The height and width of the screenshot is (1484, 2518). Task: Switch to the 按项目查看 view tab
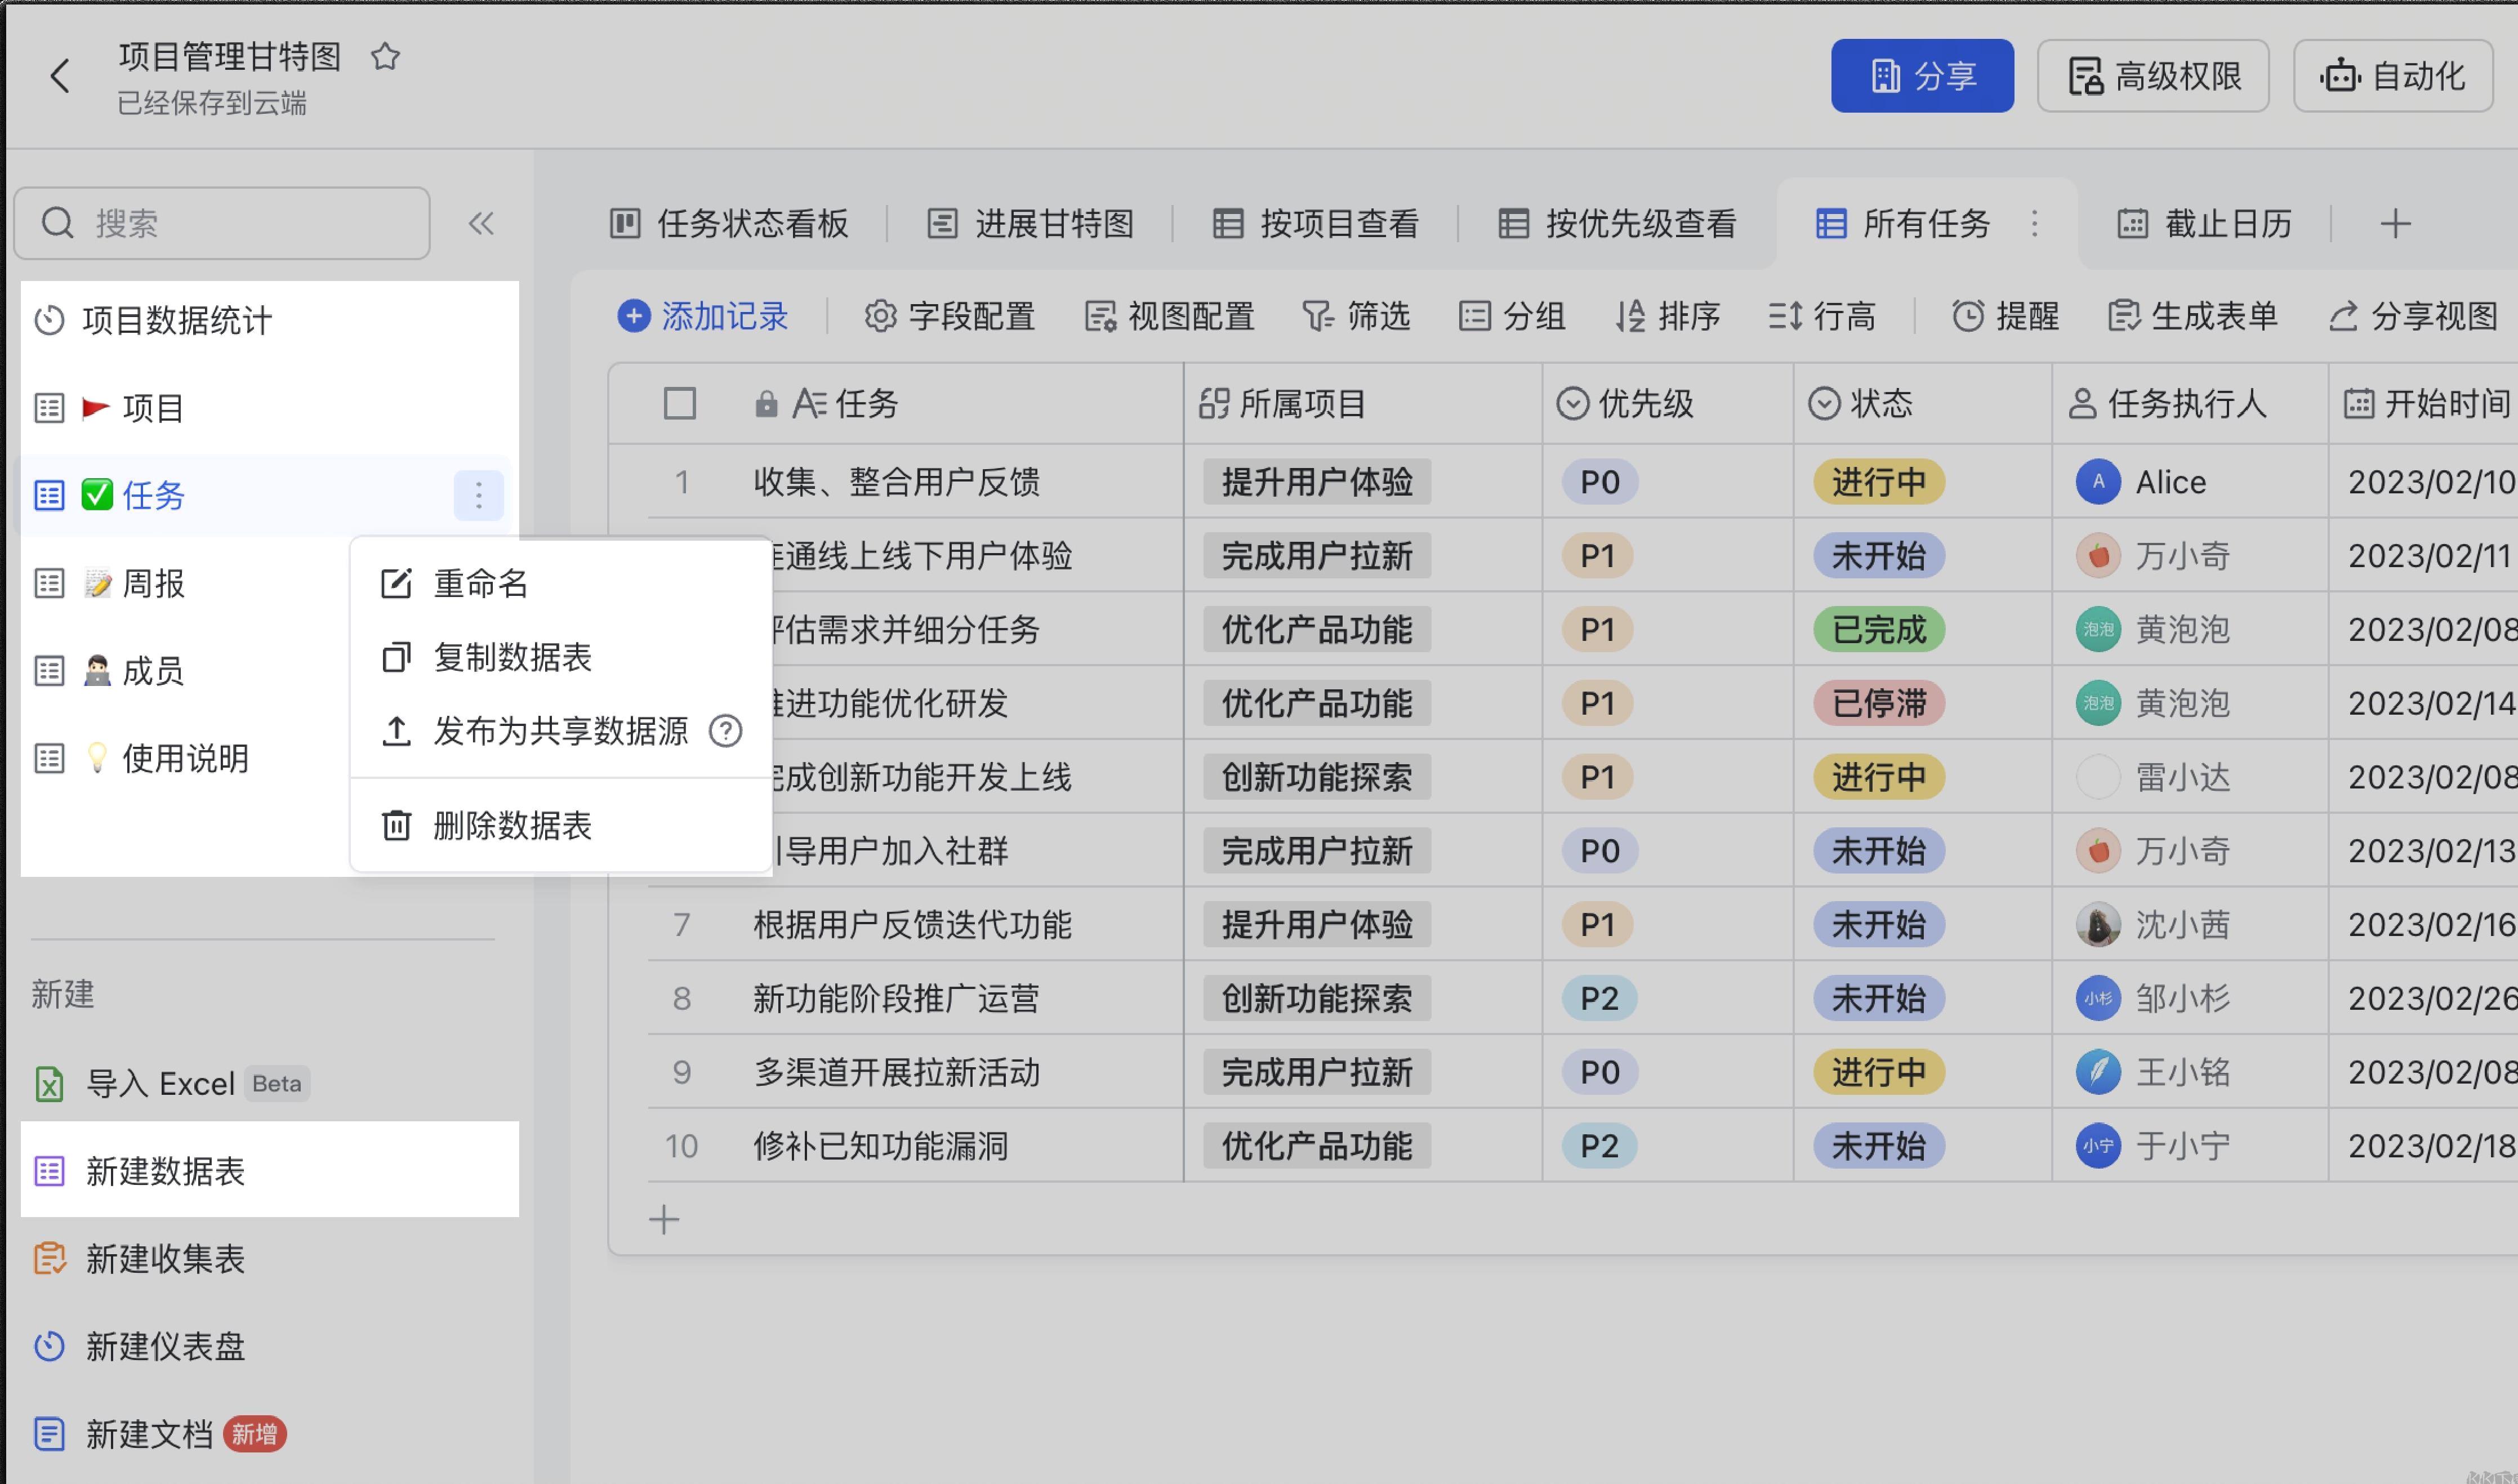[x=1315, y=223]
